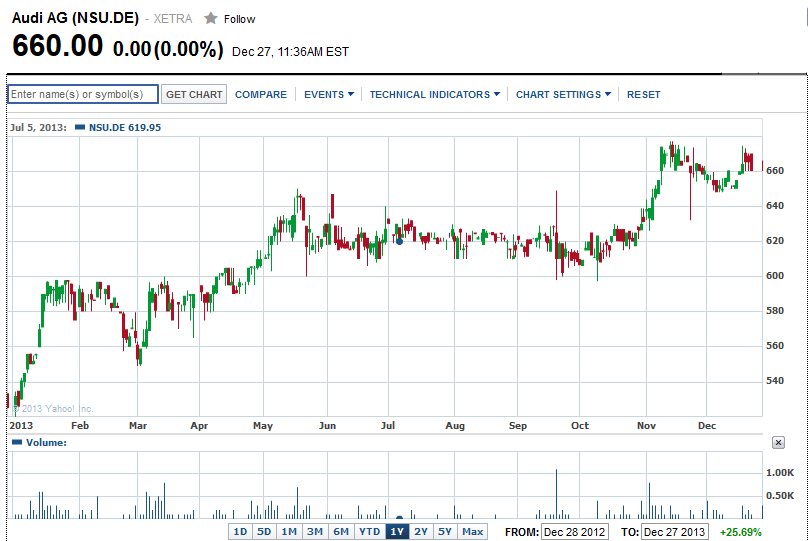
Task: Switch chart to 3M range
Action: (x=315, y=532)
